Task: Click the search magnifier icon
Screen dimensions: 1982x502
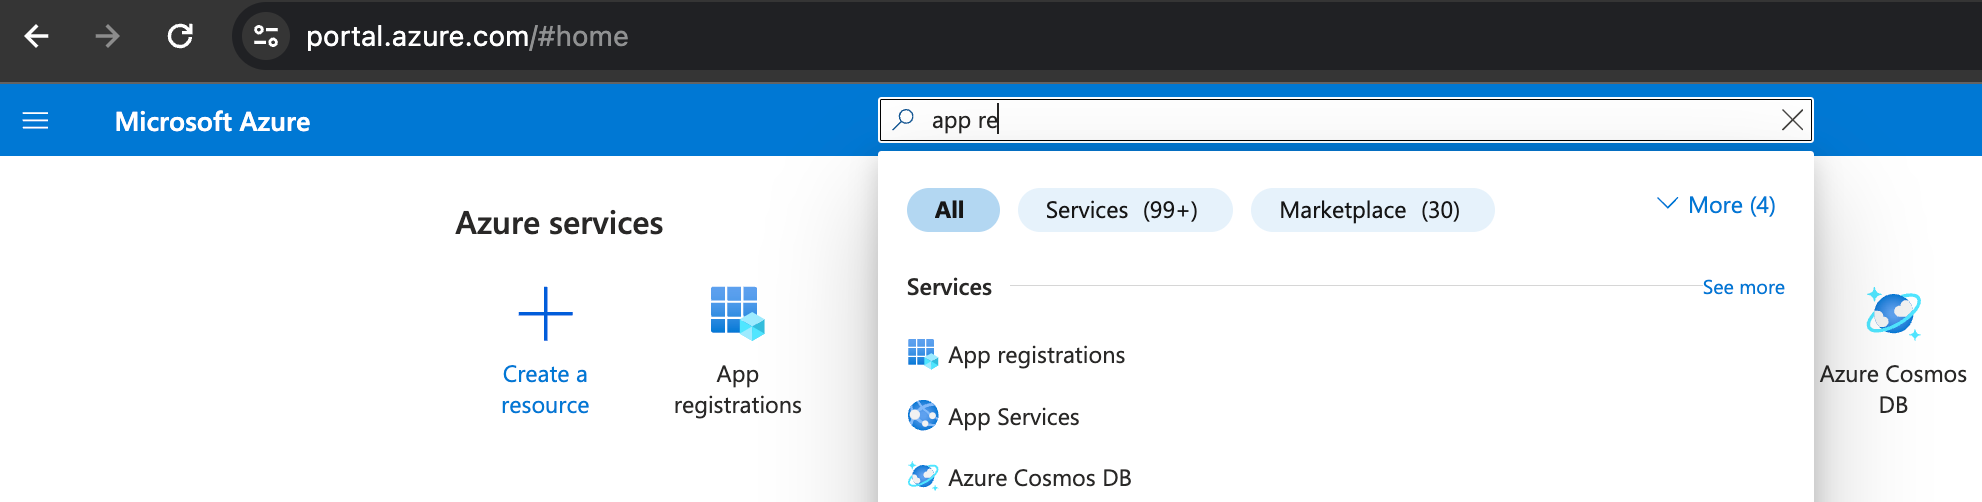Action: [x=904, y=120]
